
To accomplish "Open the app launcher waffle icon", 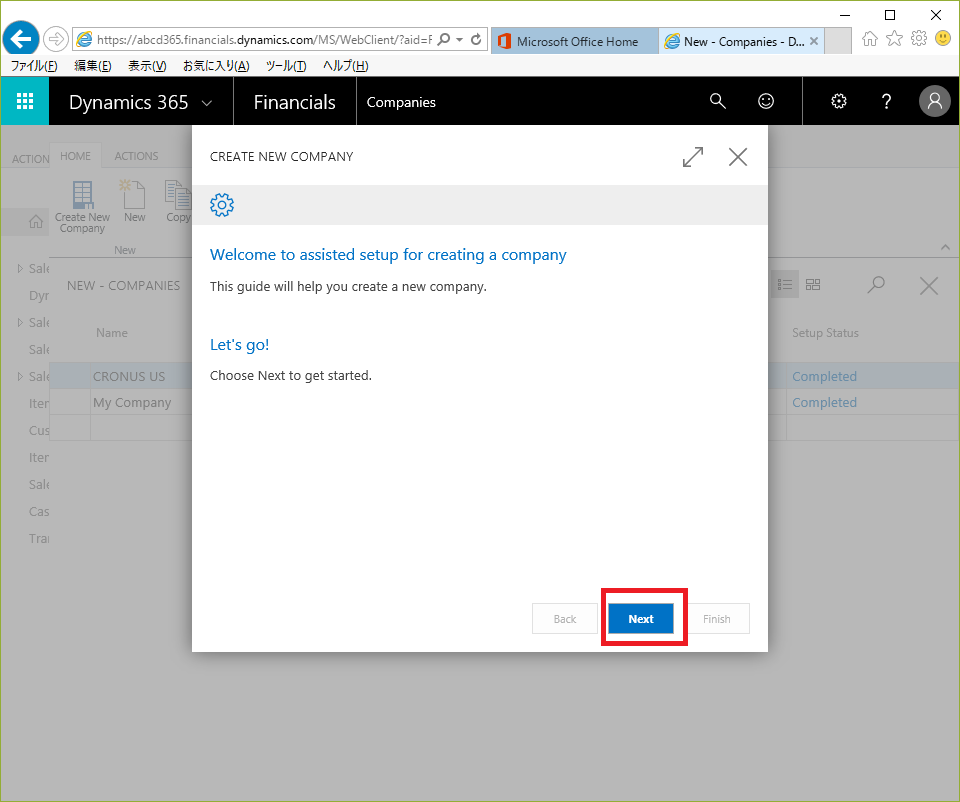I will 24,101.
